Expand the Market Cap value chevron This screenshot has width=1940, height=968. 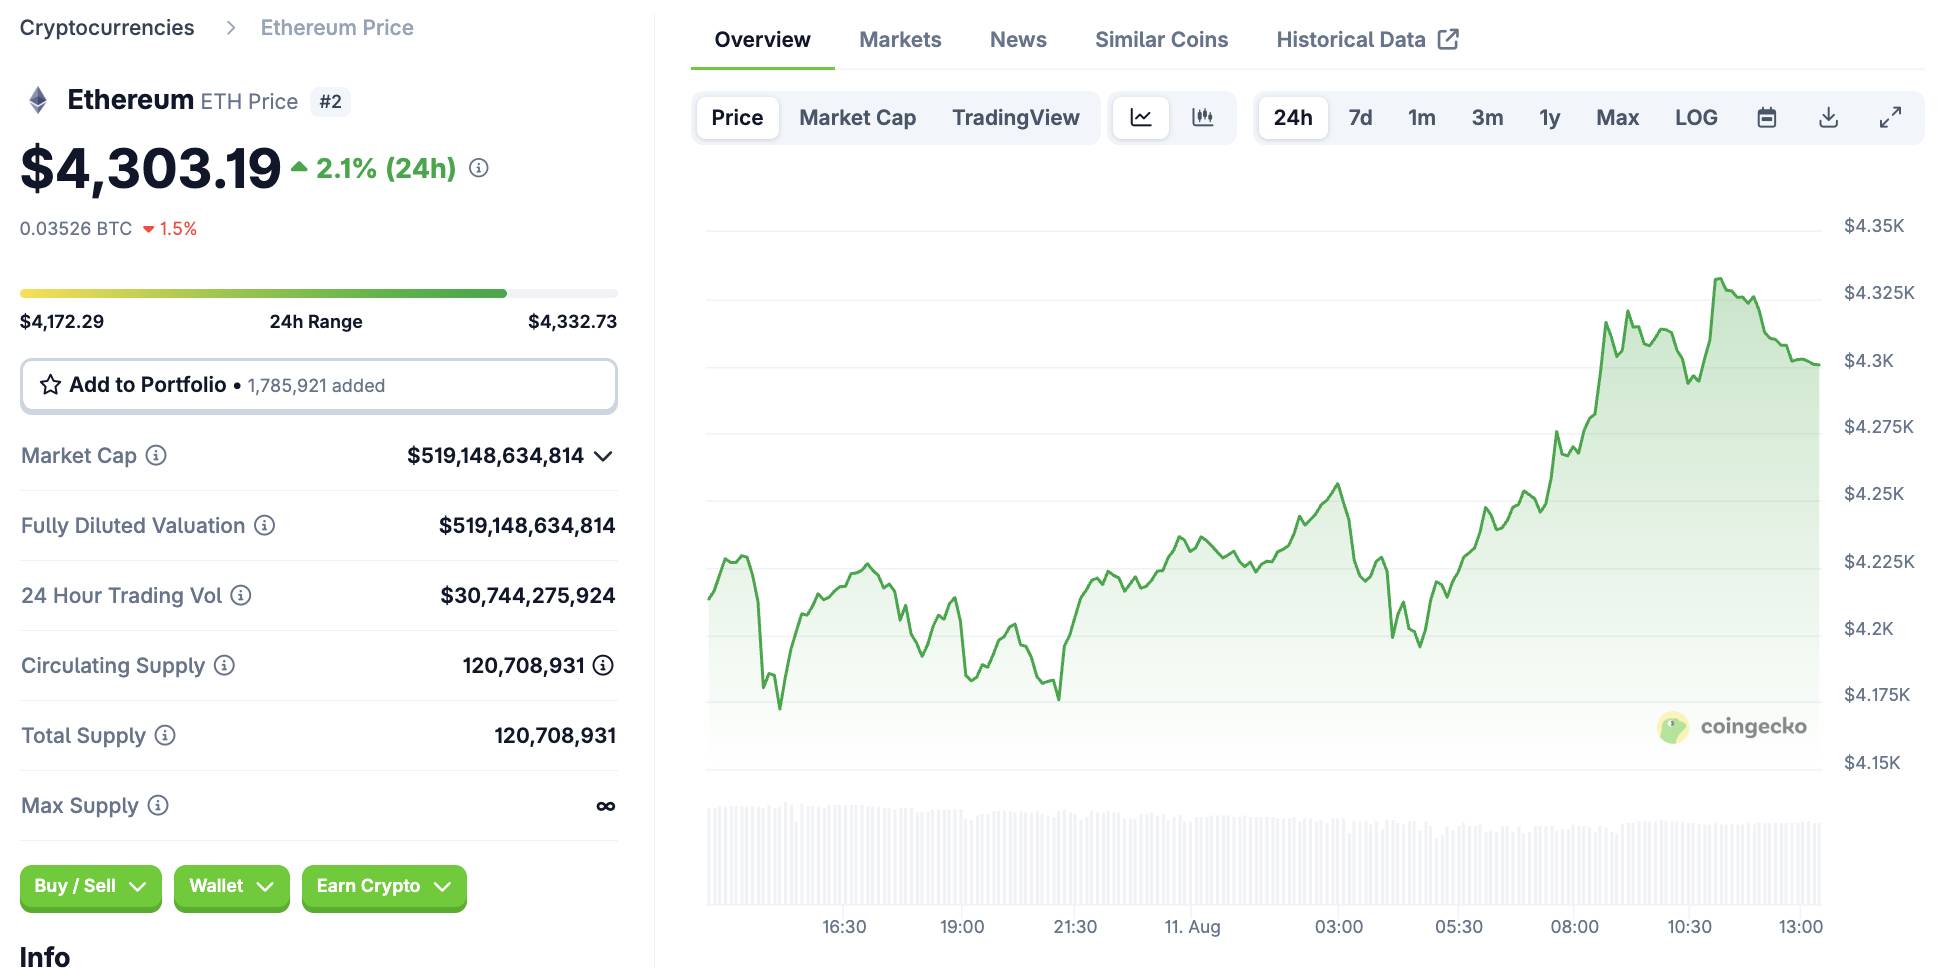(603, 456)
